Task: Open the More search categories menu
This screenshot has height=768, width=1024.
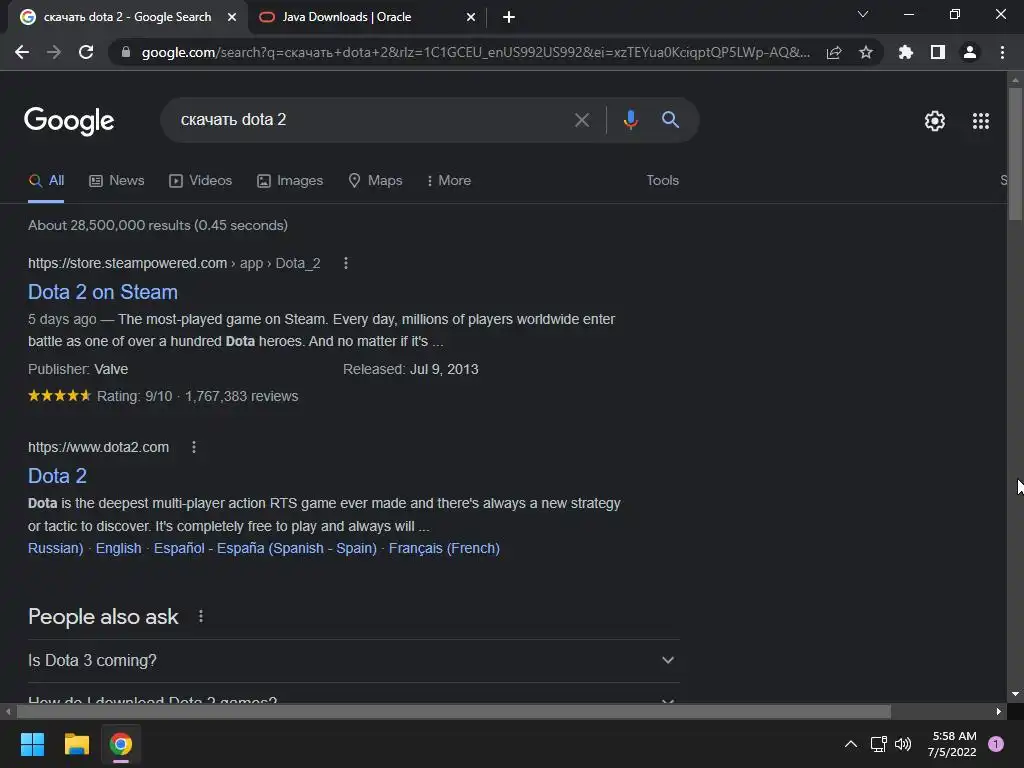Action: tap(449, 181)
